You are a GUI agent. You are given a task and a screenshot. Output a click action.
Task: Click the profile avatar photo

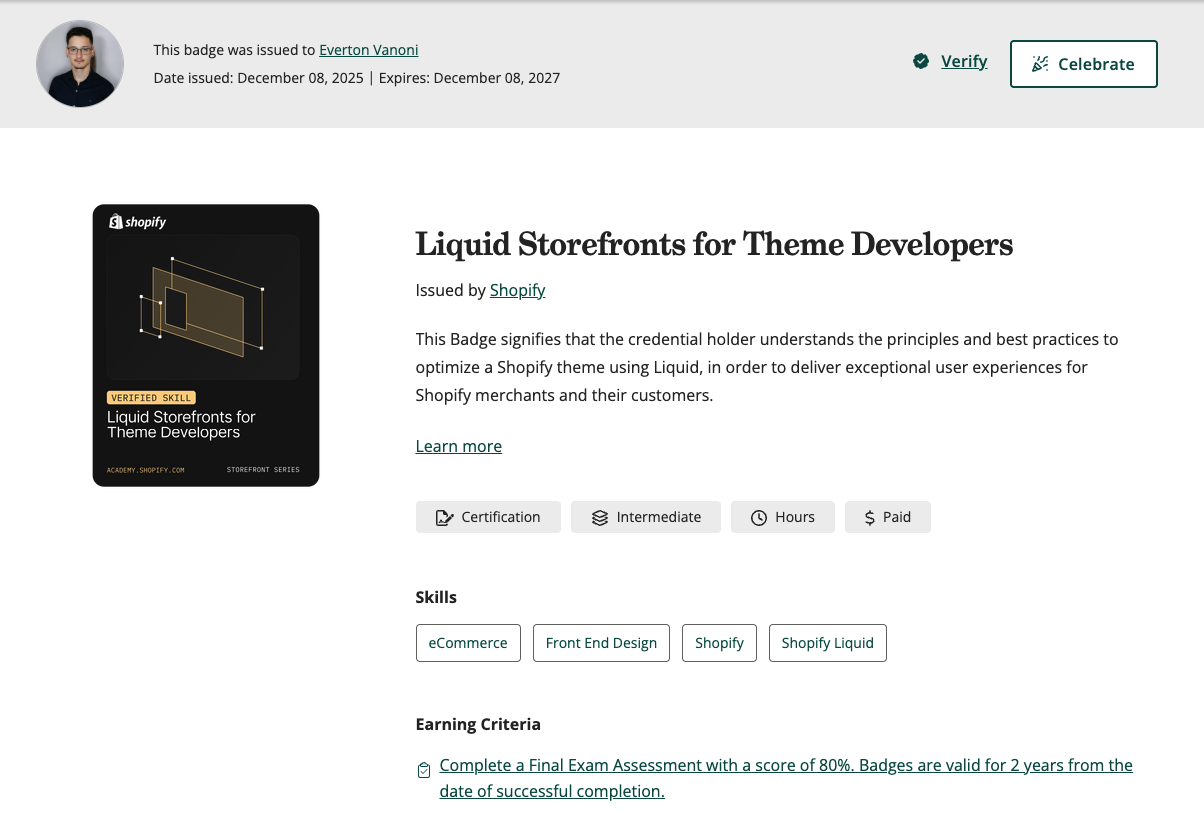(x=80, y=64)
